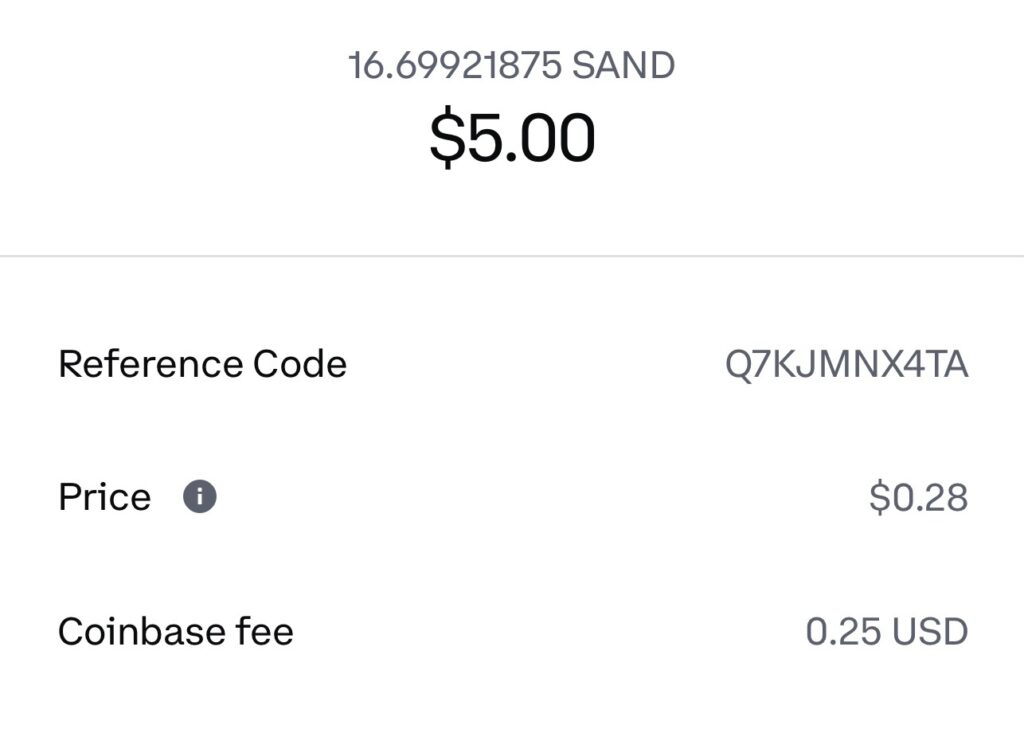The width and height of the screenshot is (1024, 729).
Task: Tap the word SAND in the top line
Action: point(623,65)
